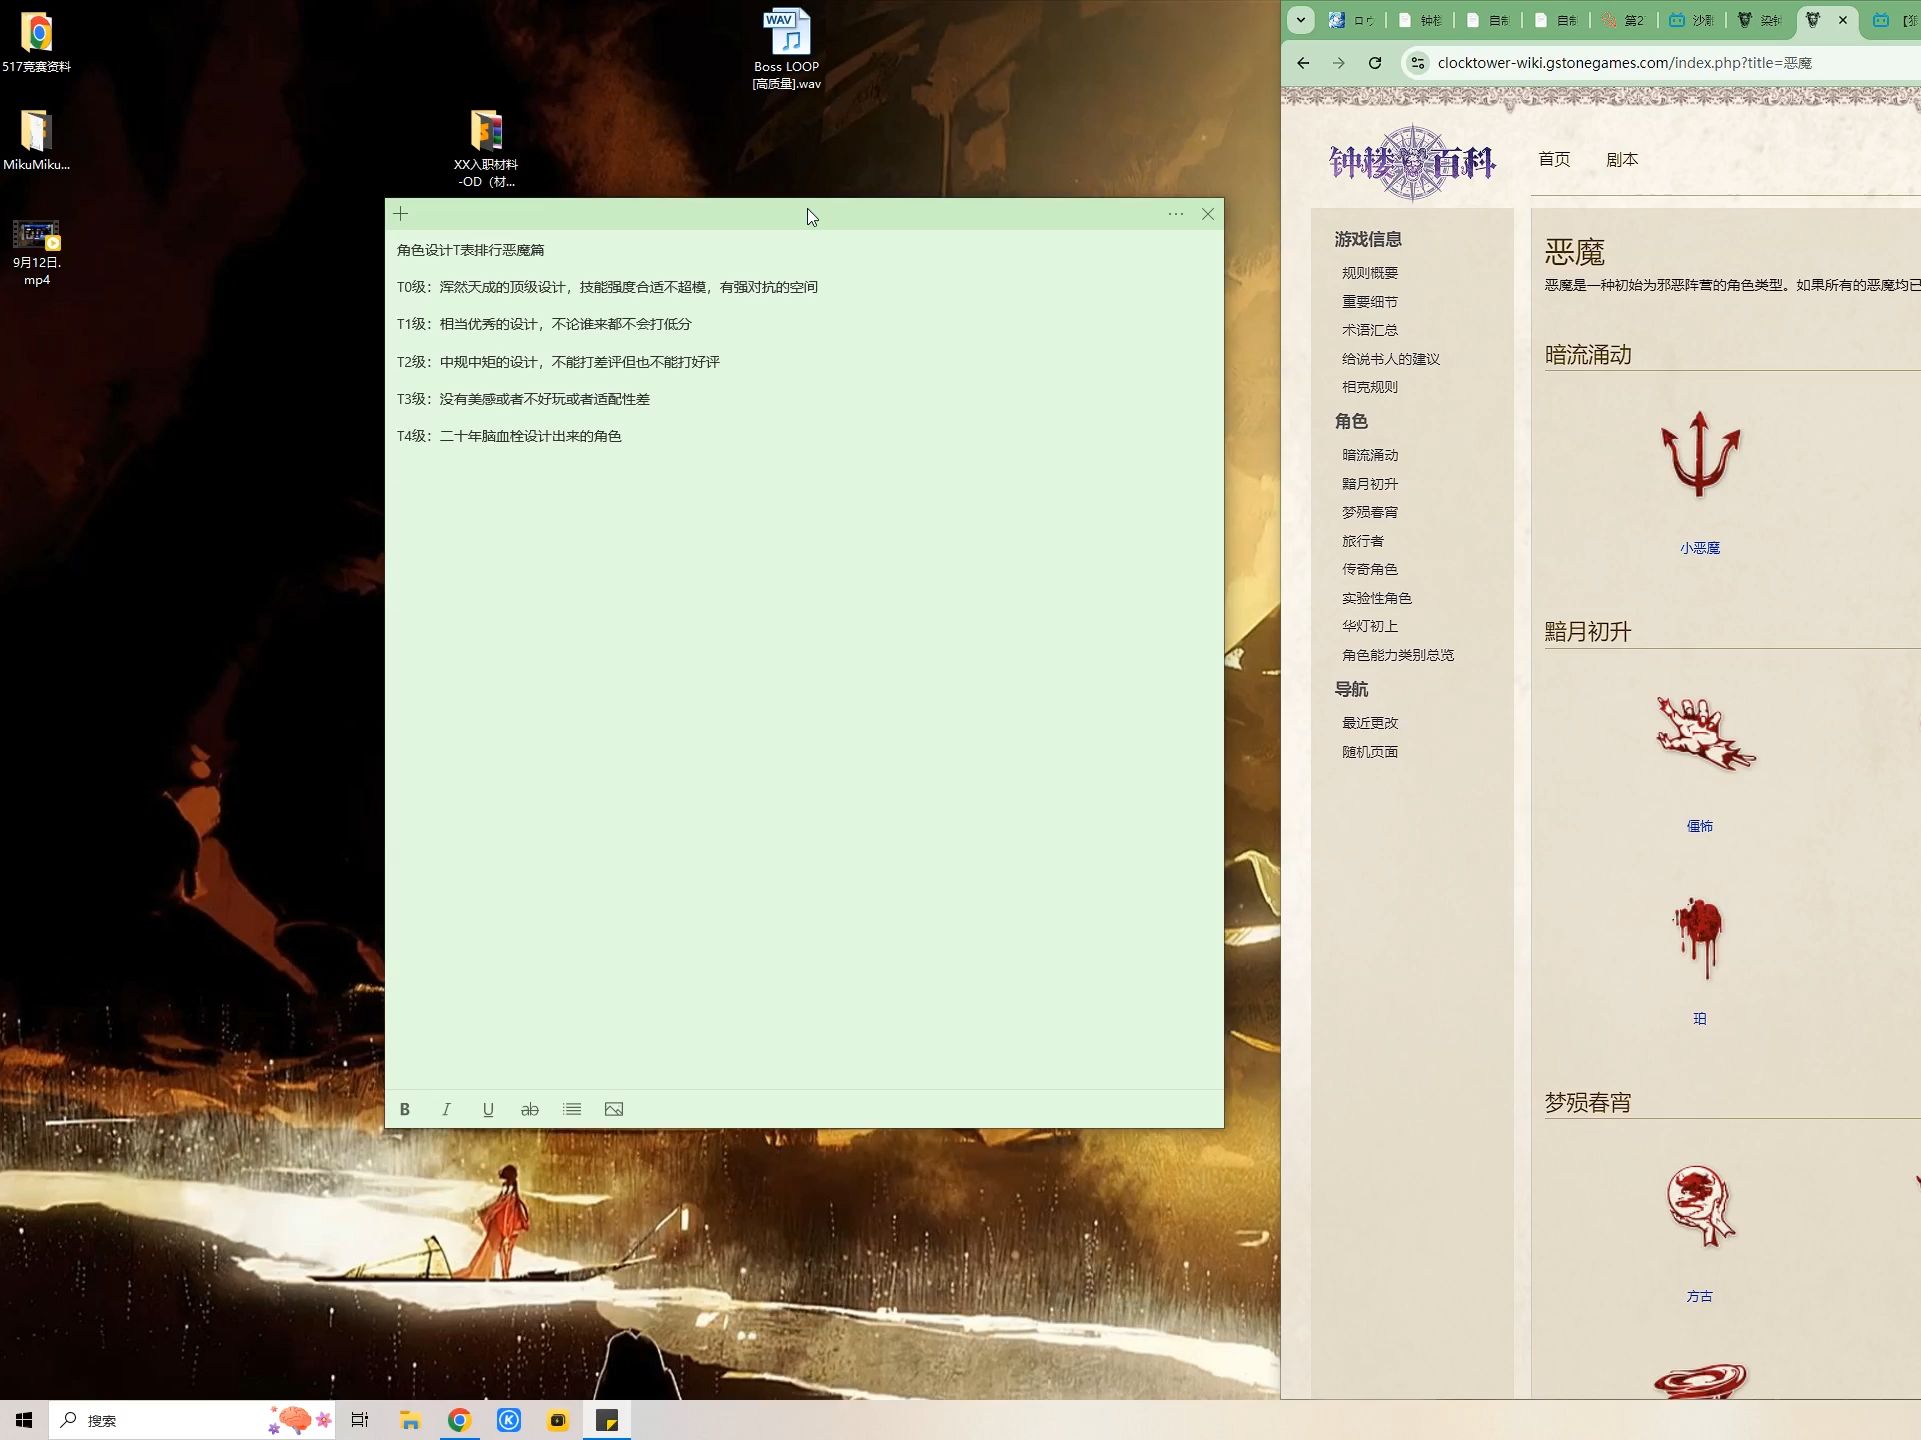This screenshot has height=1440, width=1921.
Task: Create a new sticky note
Action: 401,213
